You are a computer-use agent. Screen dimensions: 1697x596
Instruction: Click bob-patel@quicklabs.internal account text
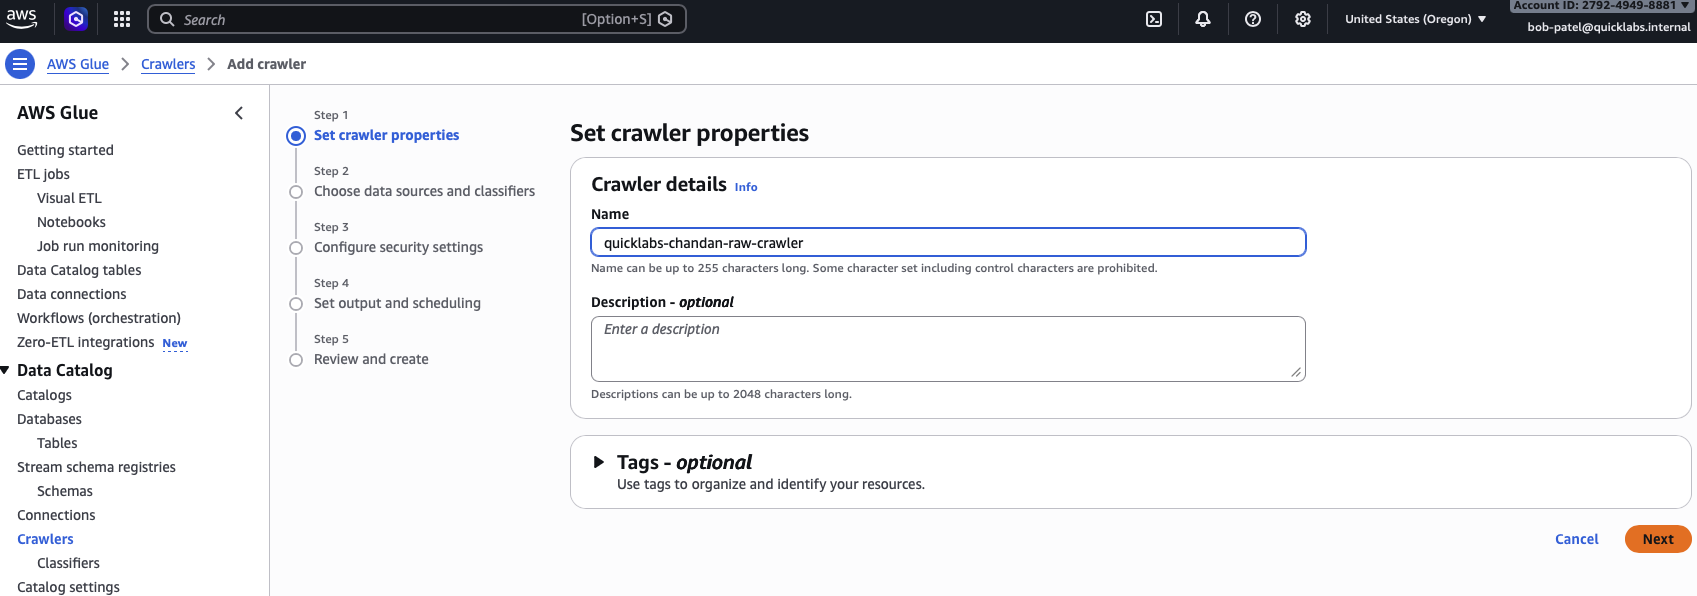(1609, 27)
